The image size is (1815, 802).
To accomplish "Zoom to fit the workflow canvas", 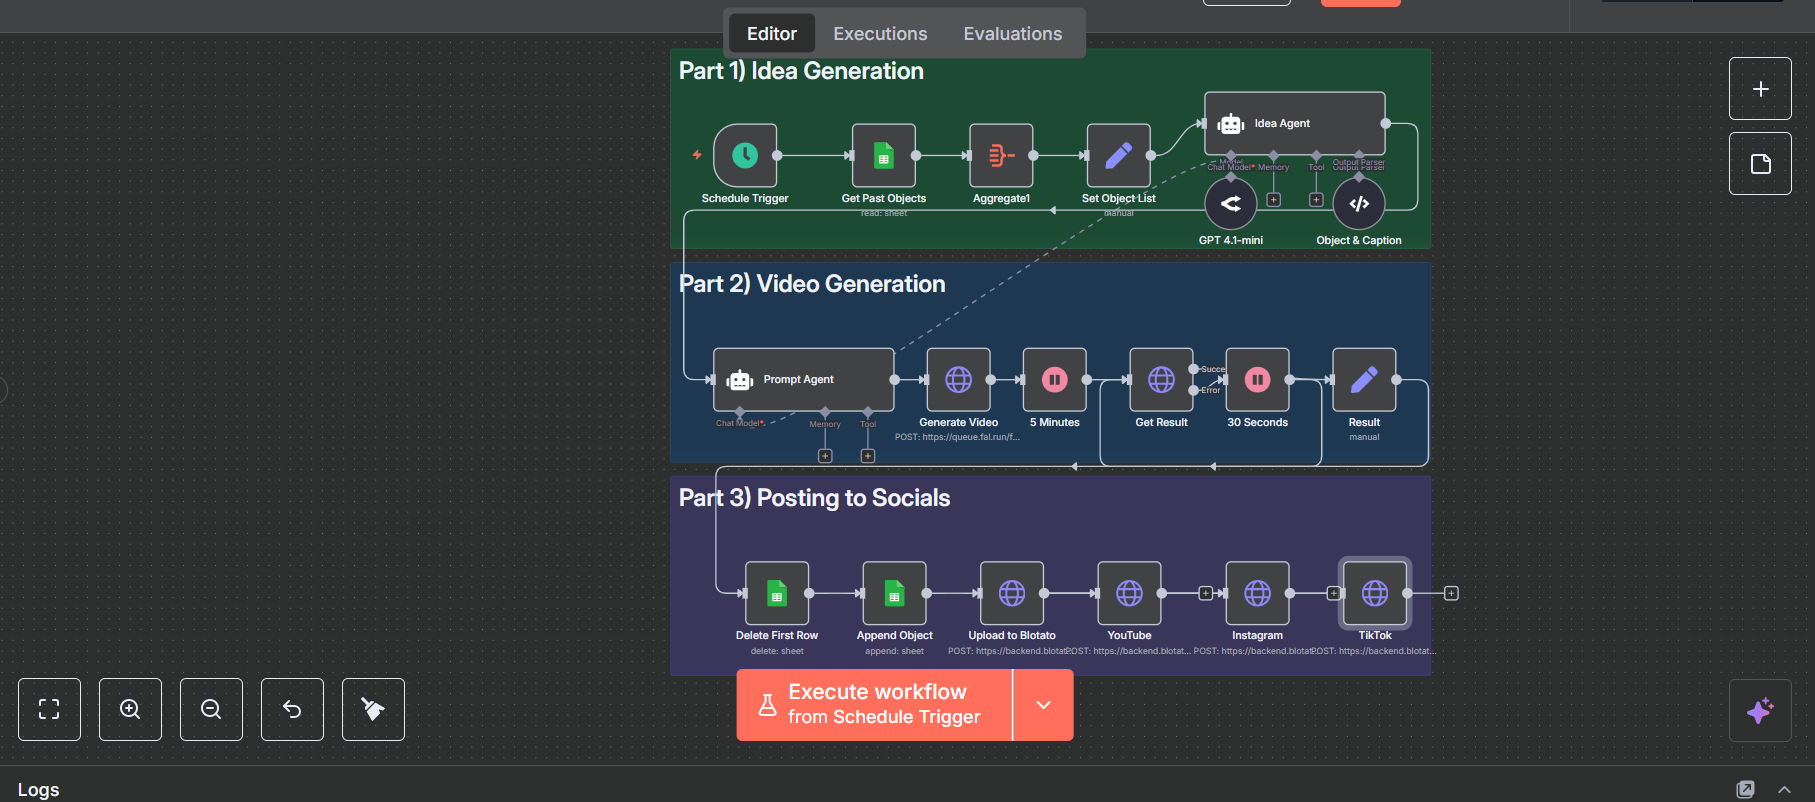I will click(x=49, y=709).
